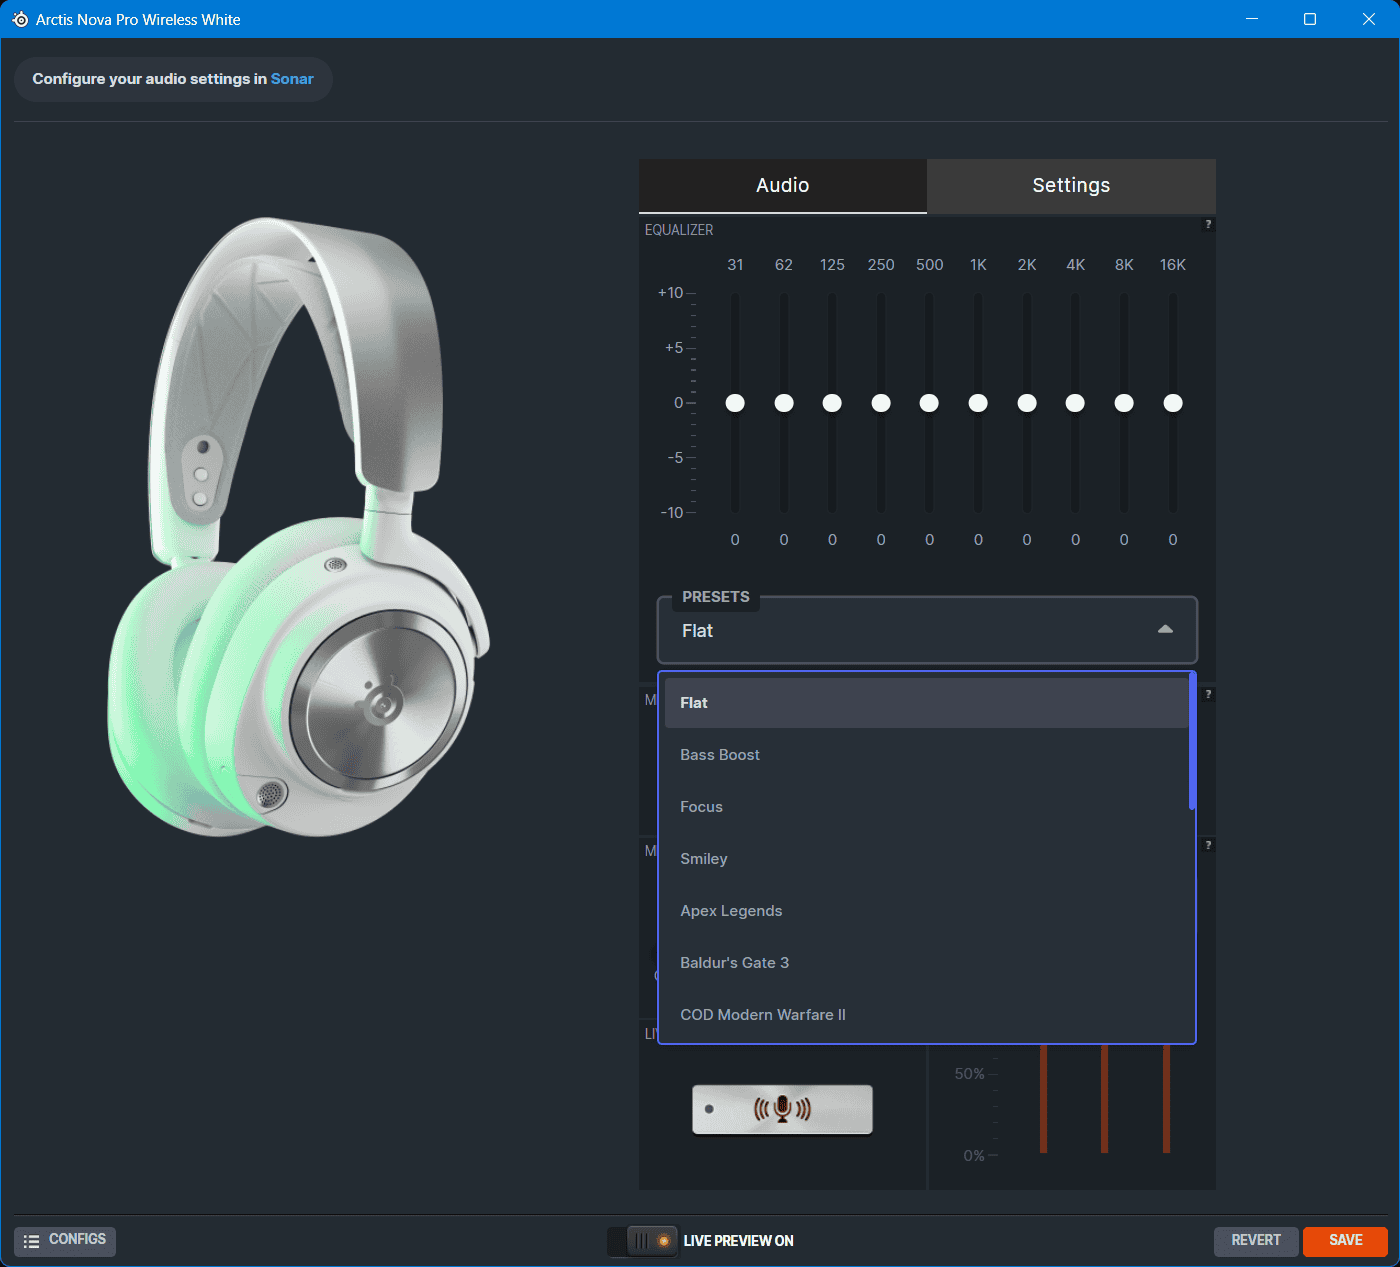
Task: Collapse the Presets dropdown with its chevron
Action: (x=1164, y=630)
